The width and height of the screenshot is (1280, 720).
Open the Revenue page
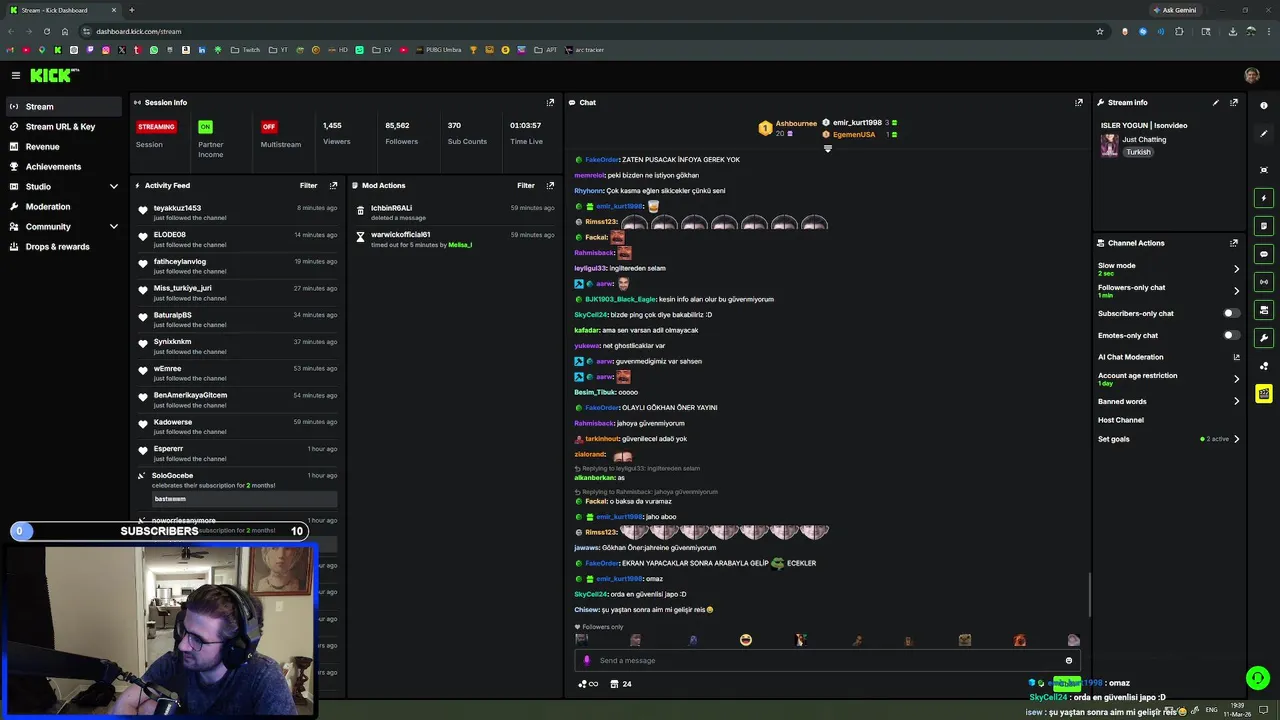[x=63, y=147]
